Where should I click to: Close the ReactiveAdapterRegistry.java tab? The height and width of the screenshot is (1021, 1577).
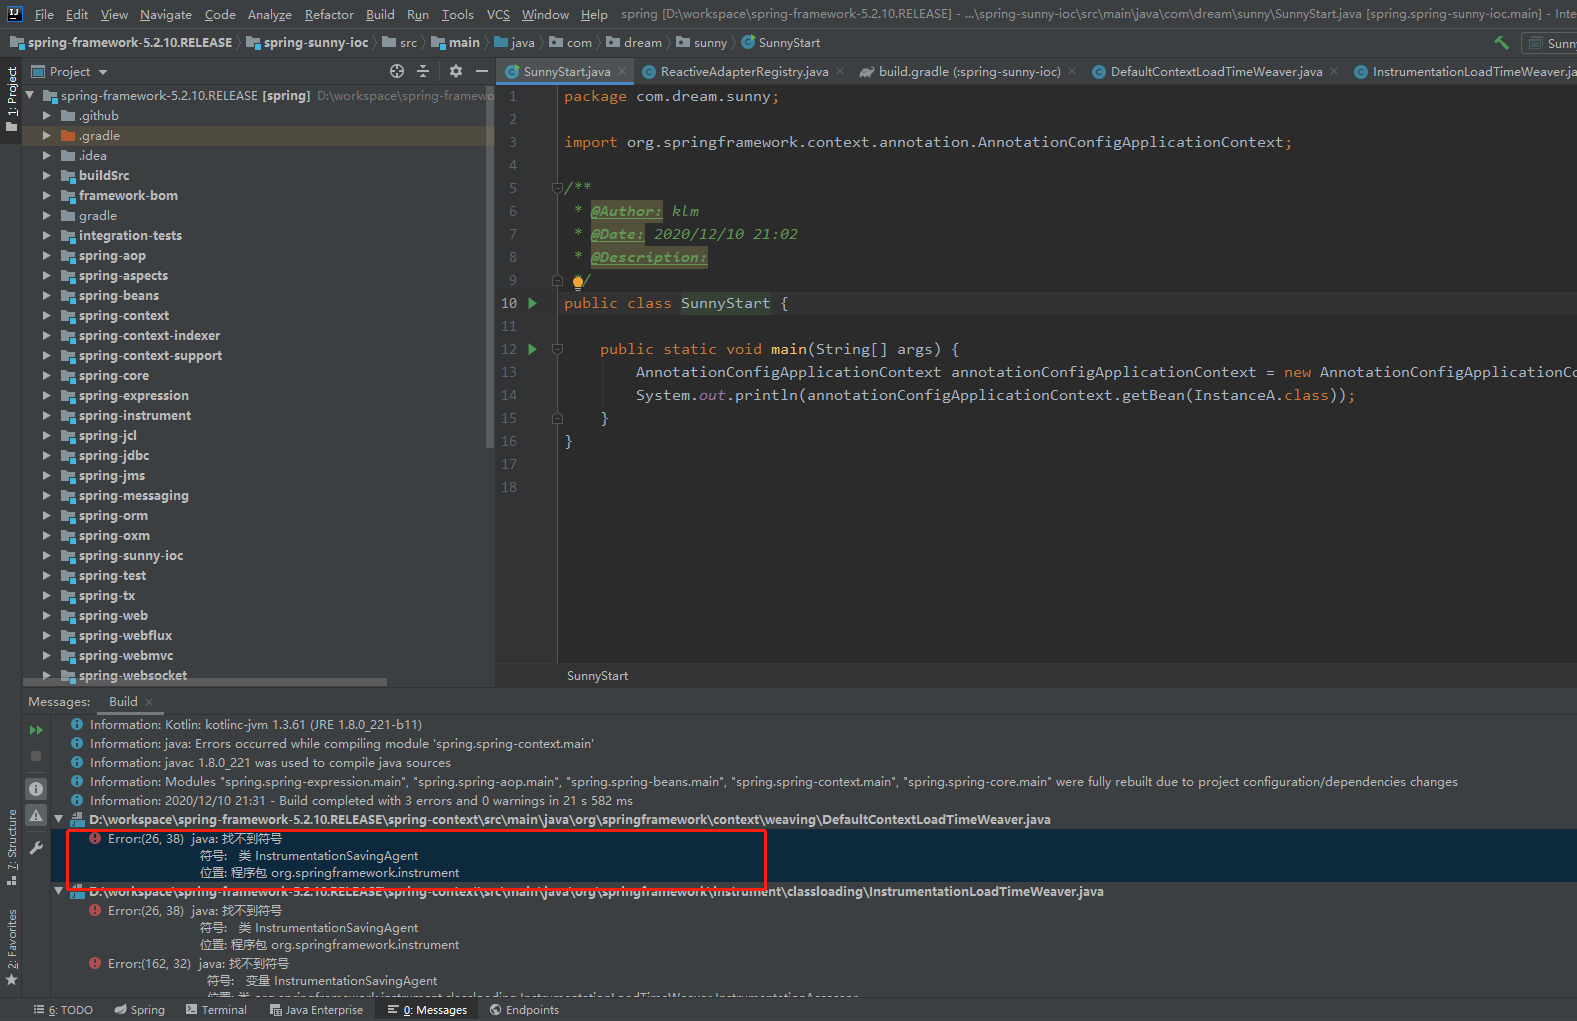coord(840,71)
